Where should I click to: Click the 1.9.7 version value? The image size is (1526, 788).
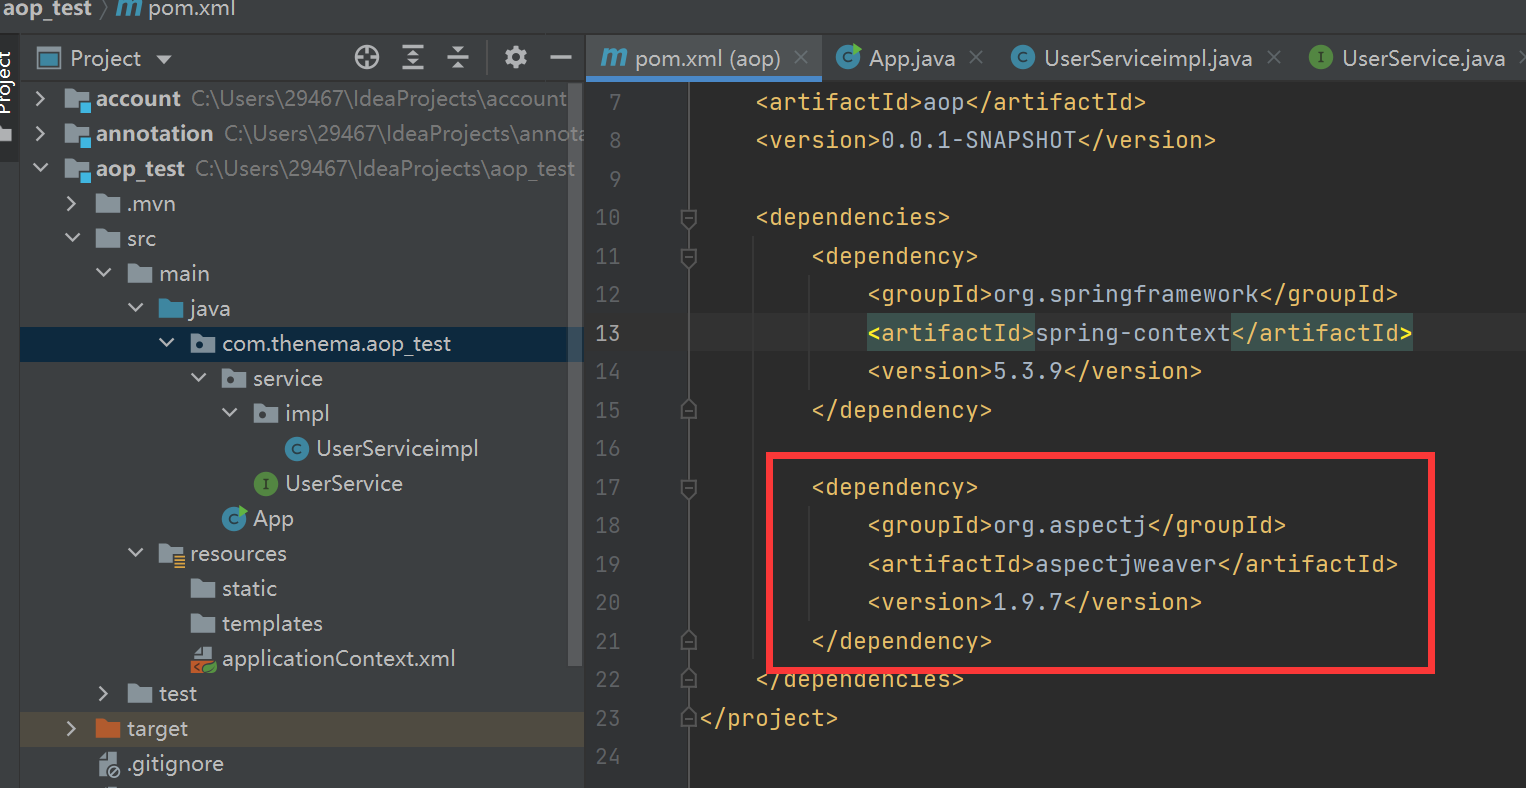point(1028,602)
